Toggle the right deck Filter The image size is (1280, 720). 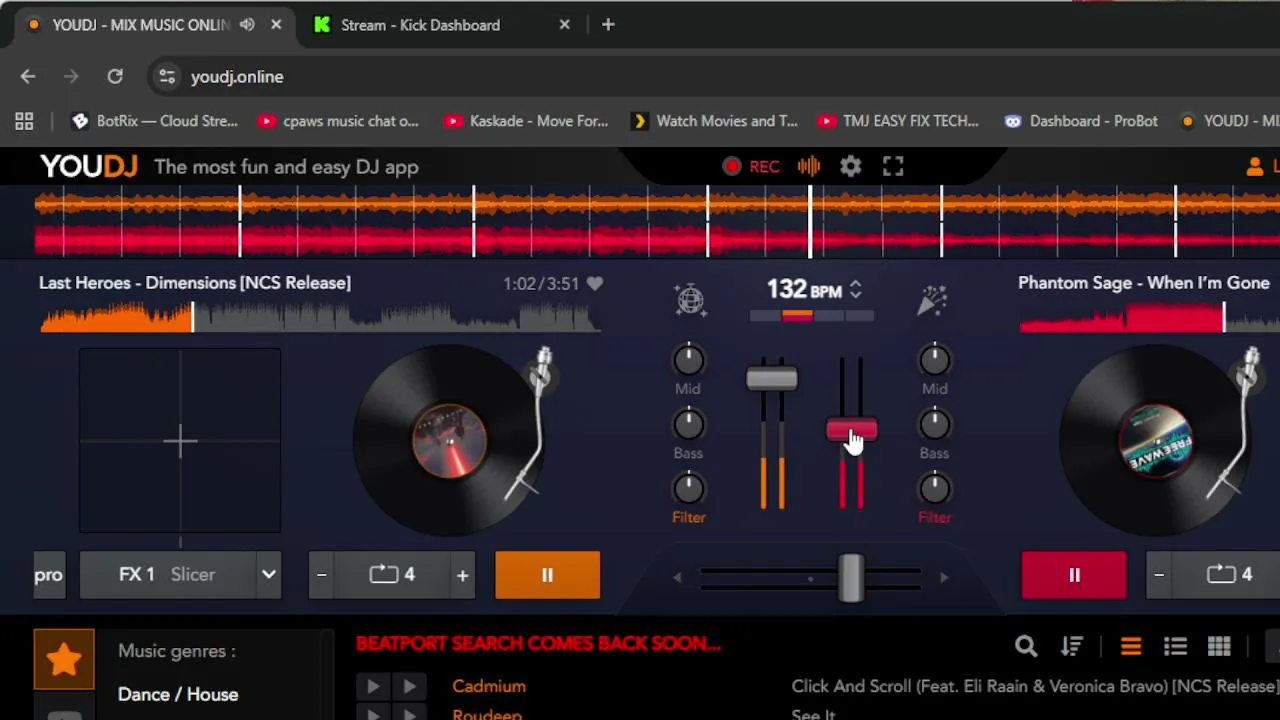pyautogui.click(x=935, y=517)
